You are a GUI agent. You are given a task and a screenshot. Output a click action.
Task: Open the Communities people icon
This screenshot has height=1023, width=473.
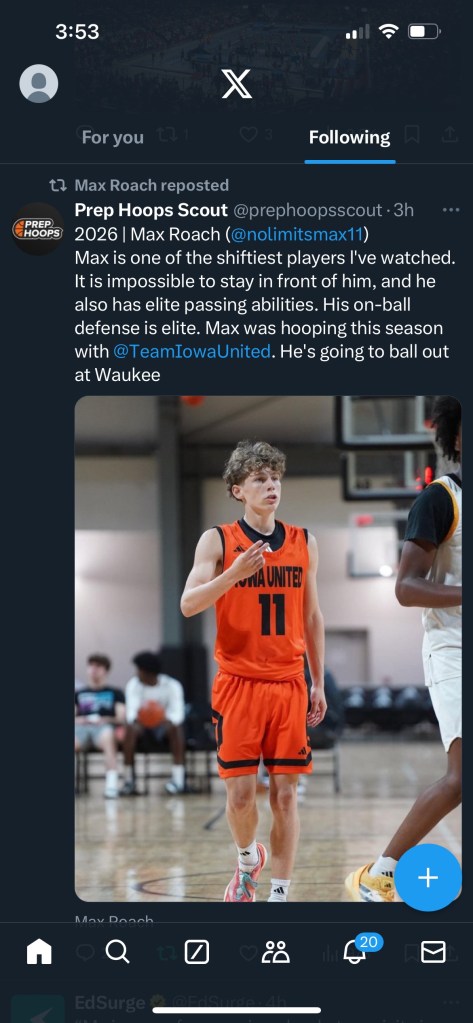pos(275,952)
